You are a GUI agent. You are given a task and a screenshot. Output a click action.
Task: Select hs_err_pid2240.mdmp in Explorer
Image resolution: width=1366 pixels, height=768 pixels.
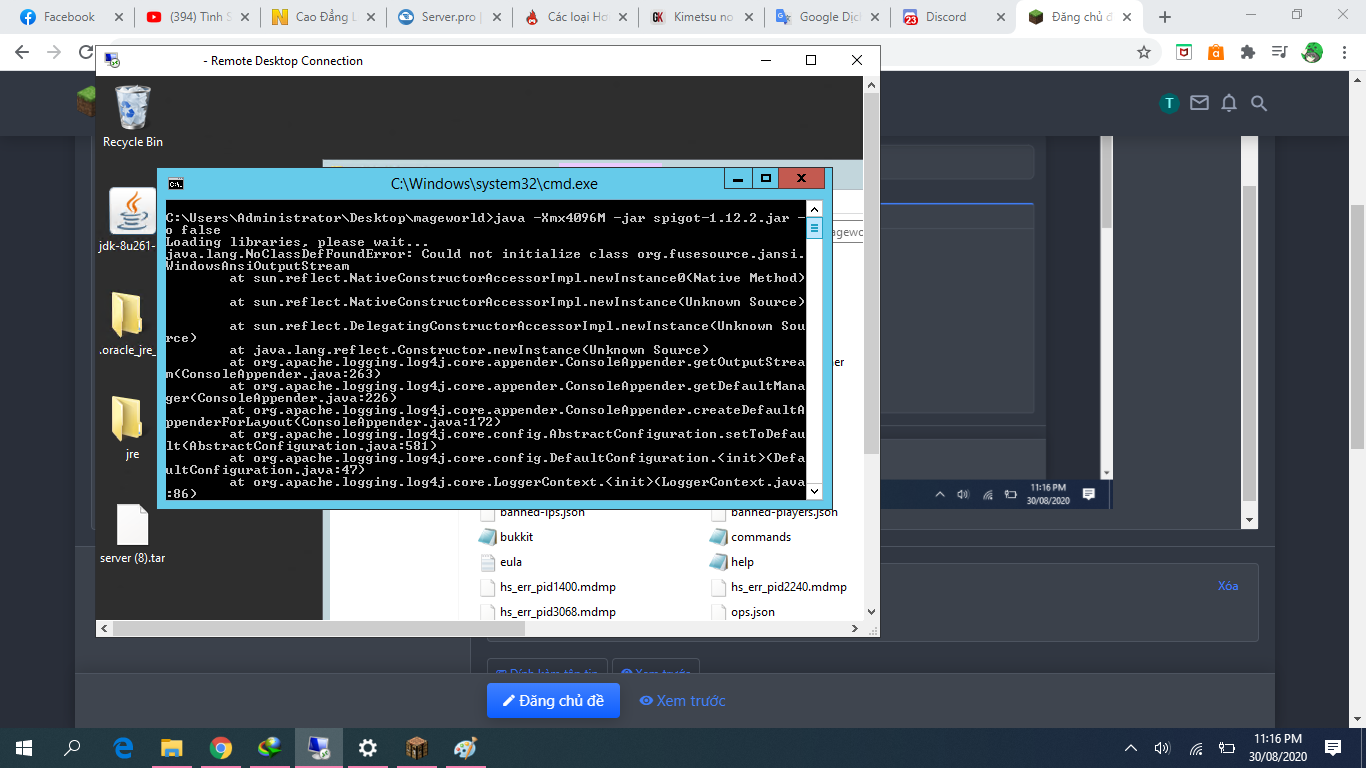(x=778, y=587)
